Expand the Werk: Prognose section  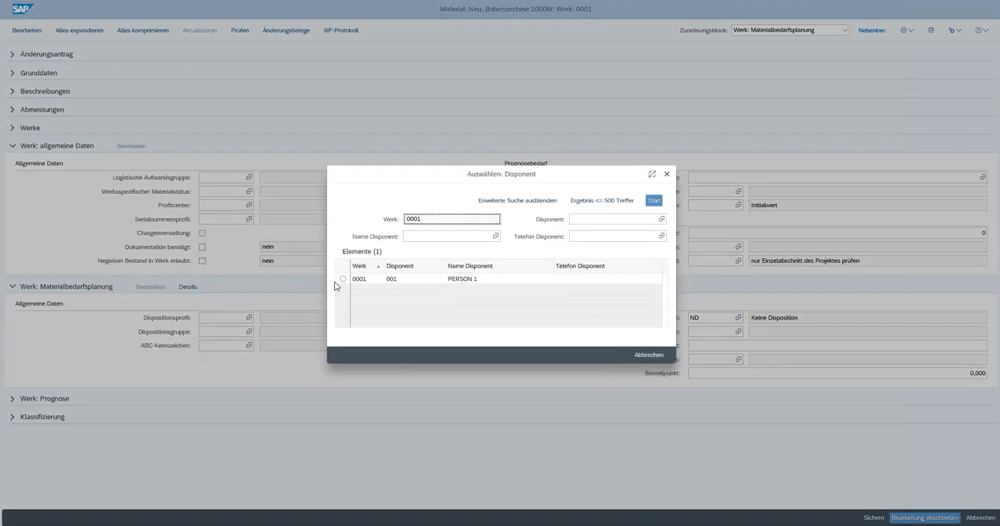point(12,398)
